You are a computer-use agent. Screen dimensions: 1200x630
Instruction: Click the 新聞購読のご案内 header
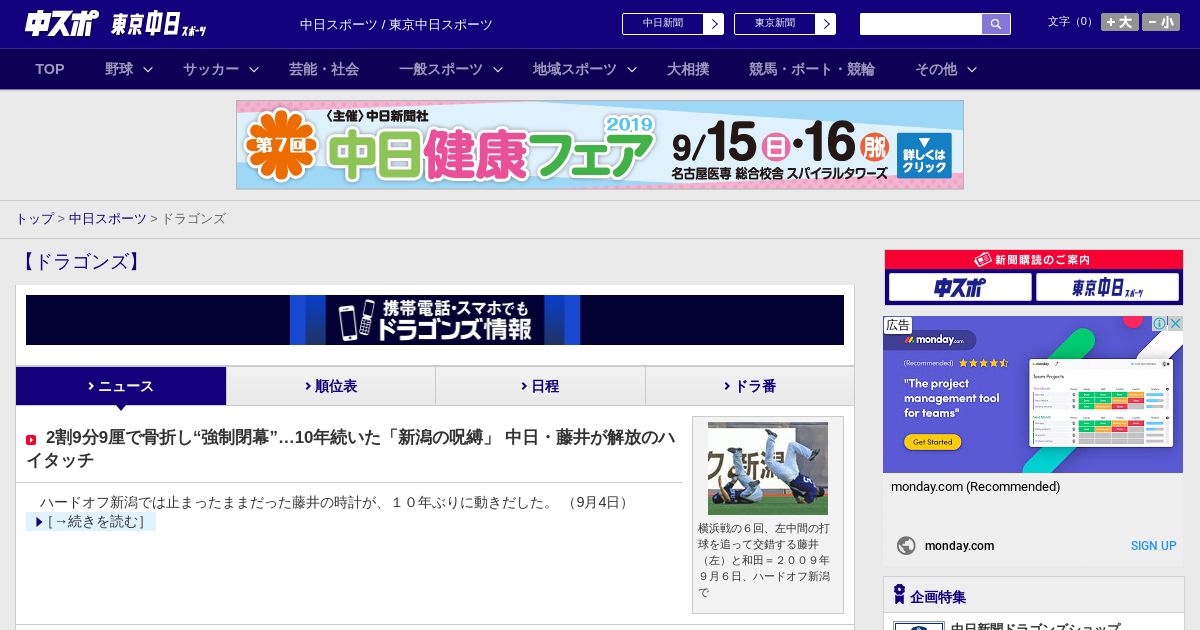coord(1033,259)
